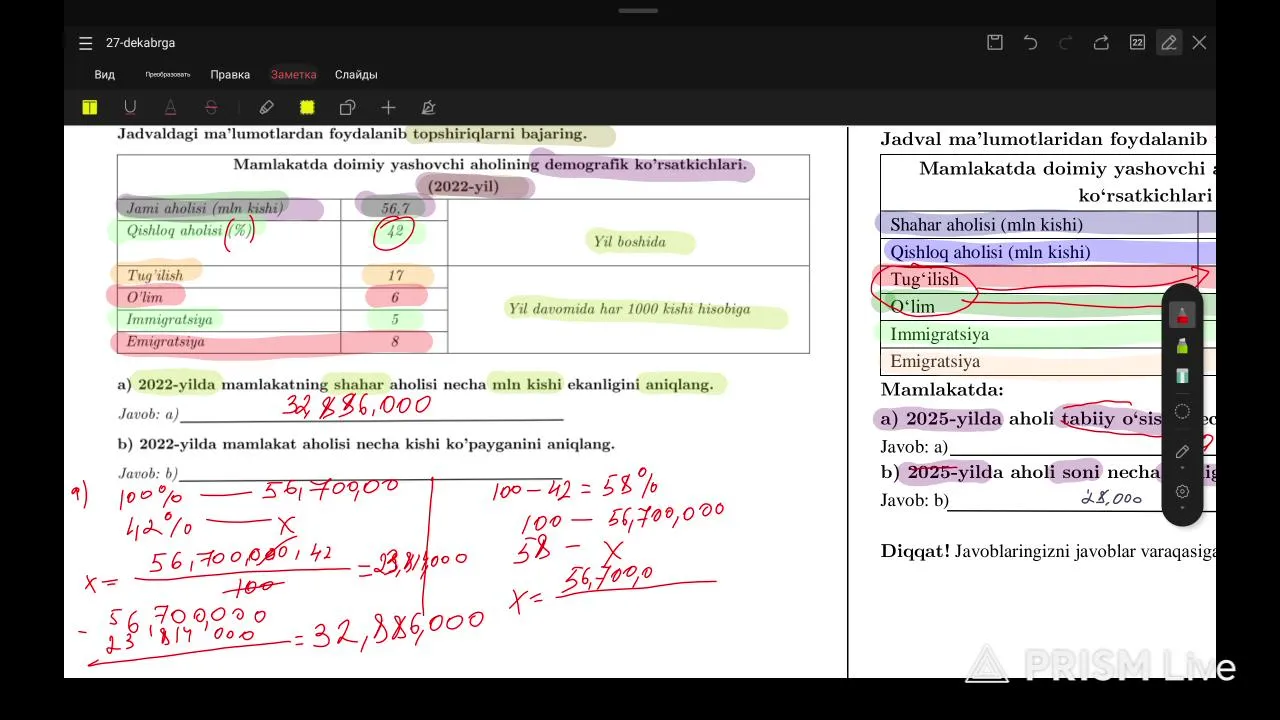This screenshot has height=720, width=1280.
Task: Select the yellow text highlight tool
Action: tap(90, 108)
